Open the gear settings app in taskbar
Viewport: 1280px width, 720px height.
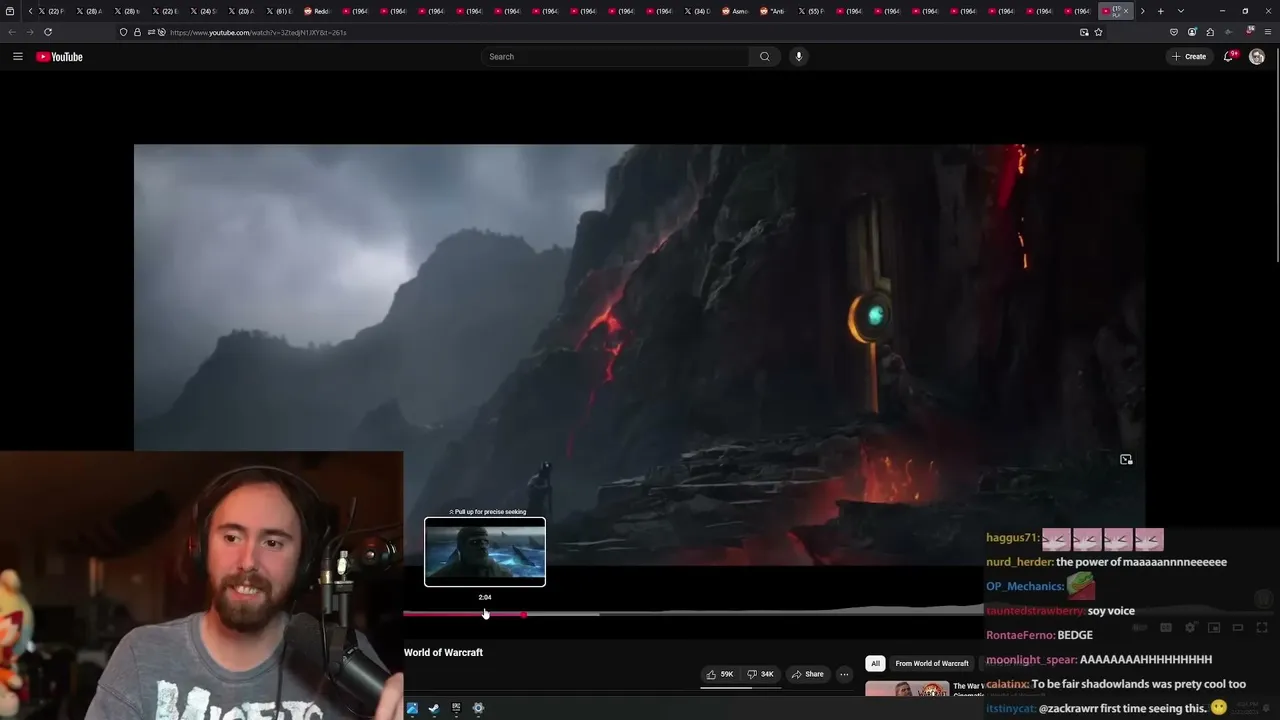(478, 709)
